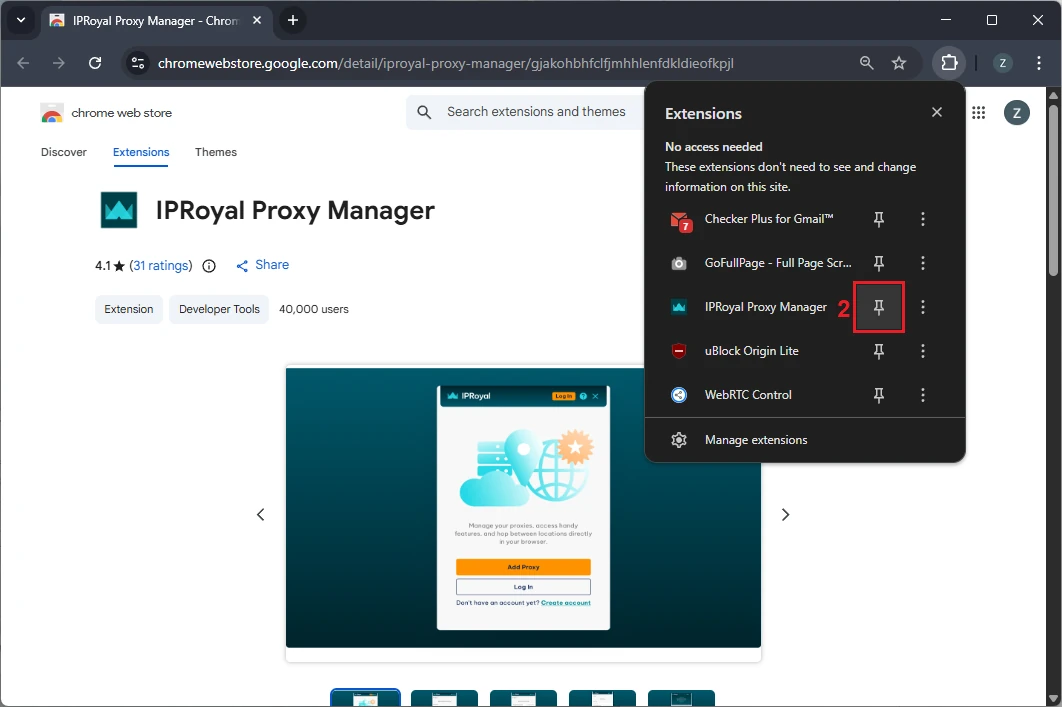Switch to the Themes tab
This screenshot has width=1062, height=707.
point(216,152)
